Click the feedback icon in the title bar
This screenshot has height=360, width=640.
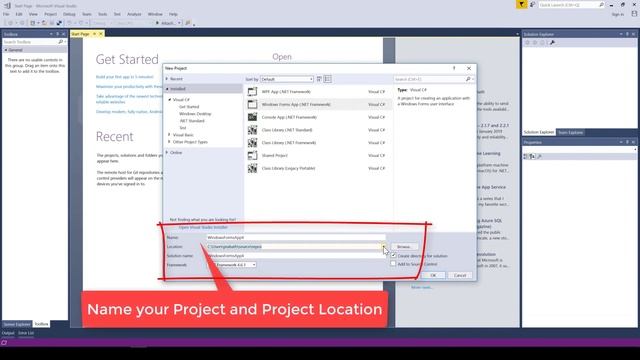point(533,5)
